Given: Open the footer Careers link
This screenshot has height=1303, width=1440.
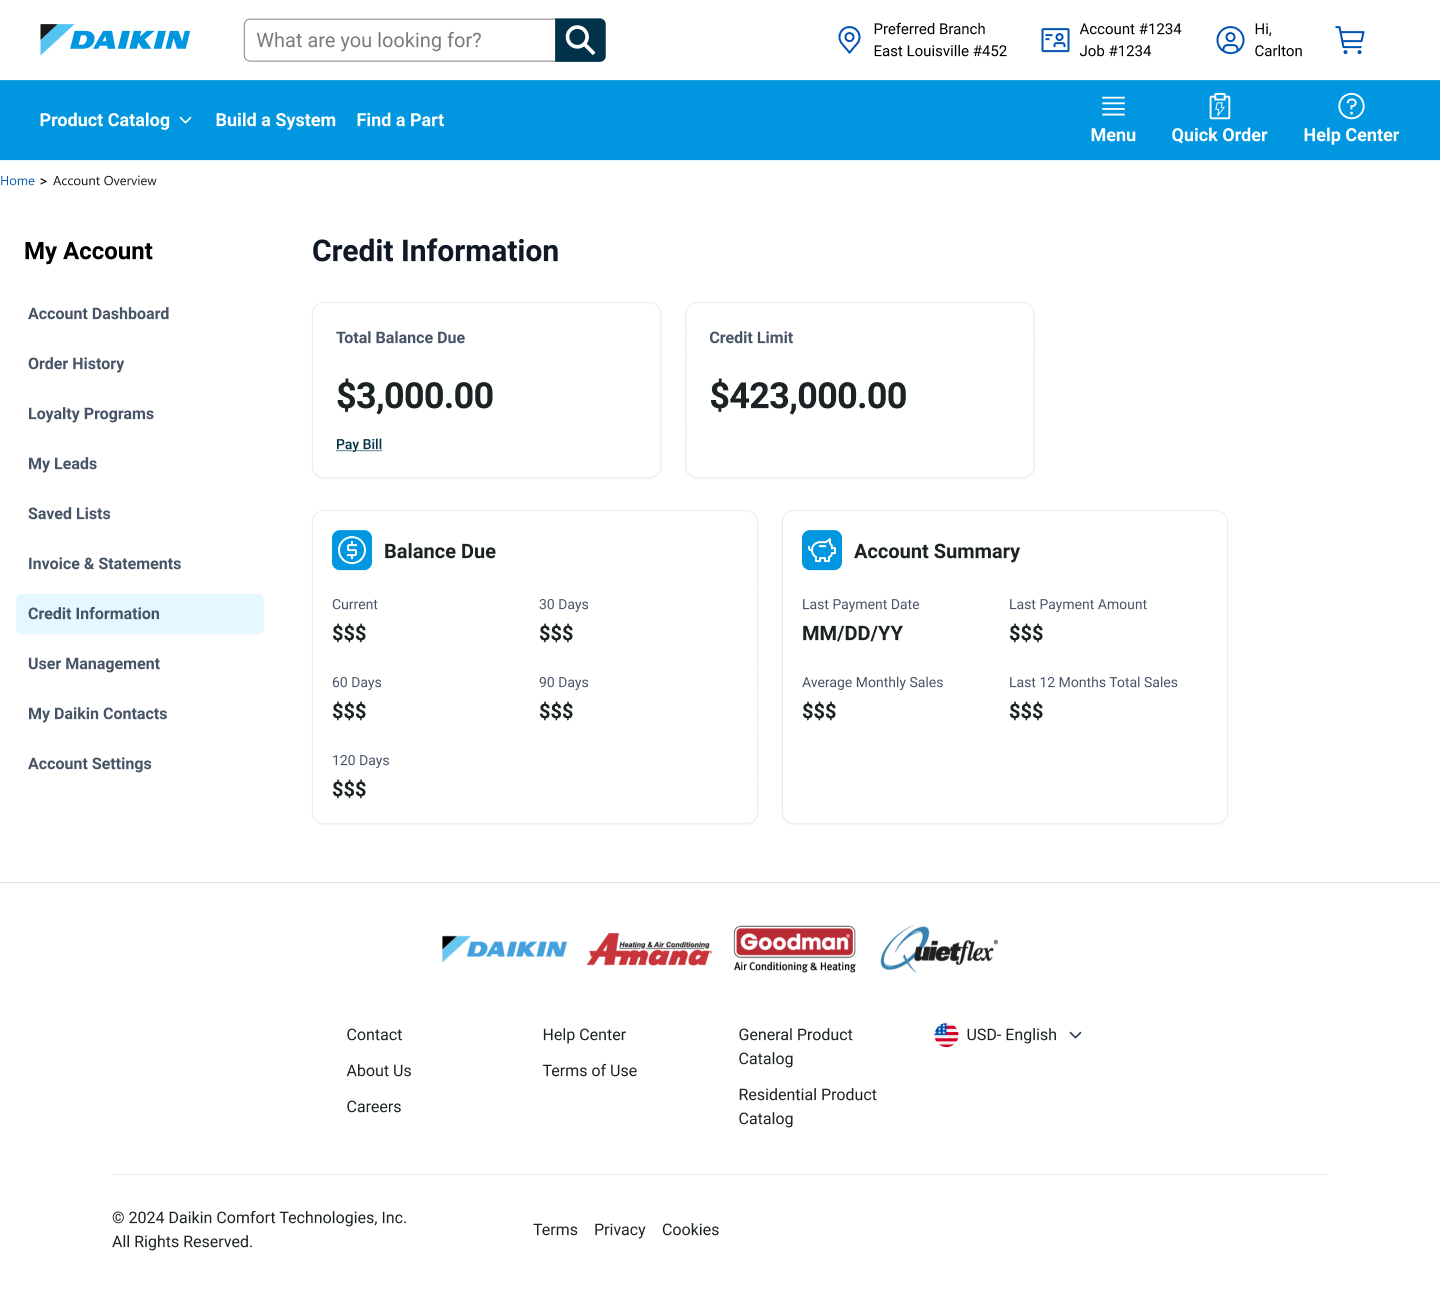Looking at the screenshot, I should [374, 1107].
